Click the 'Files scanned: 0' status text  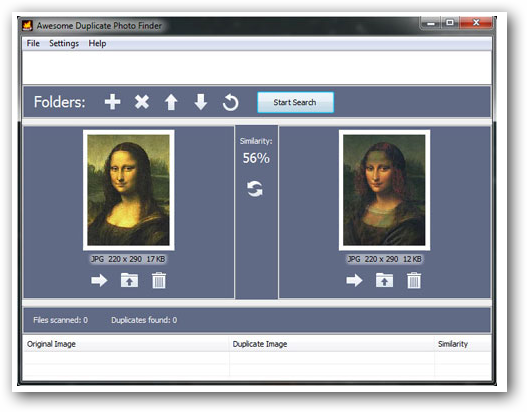click(x=60, y=320)
